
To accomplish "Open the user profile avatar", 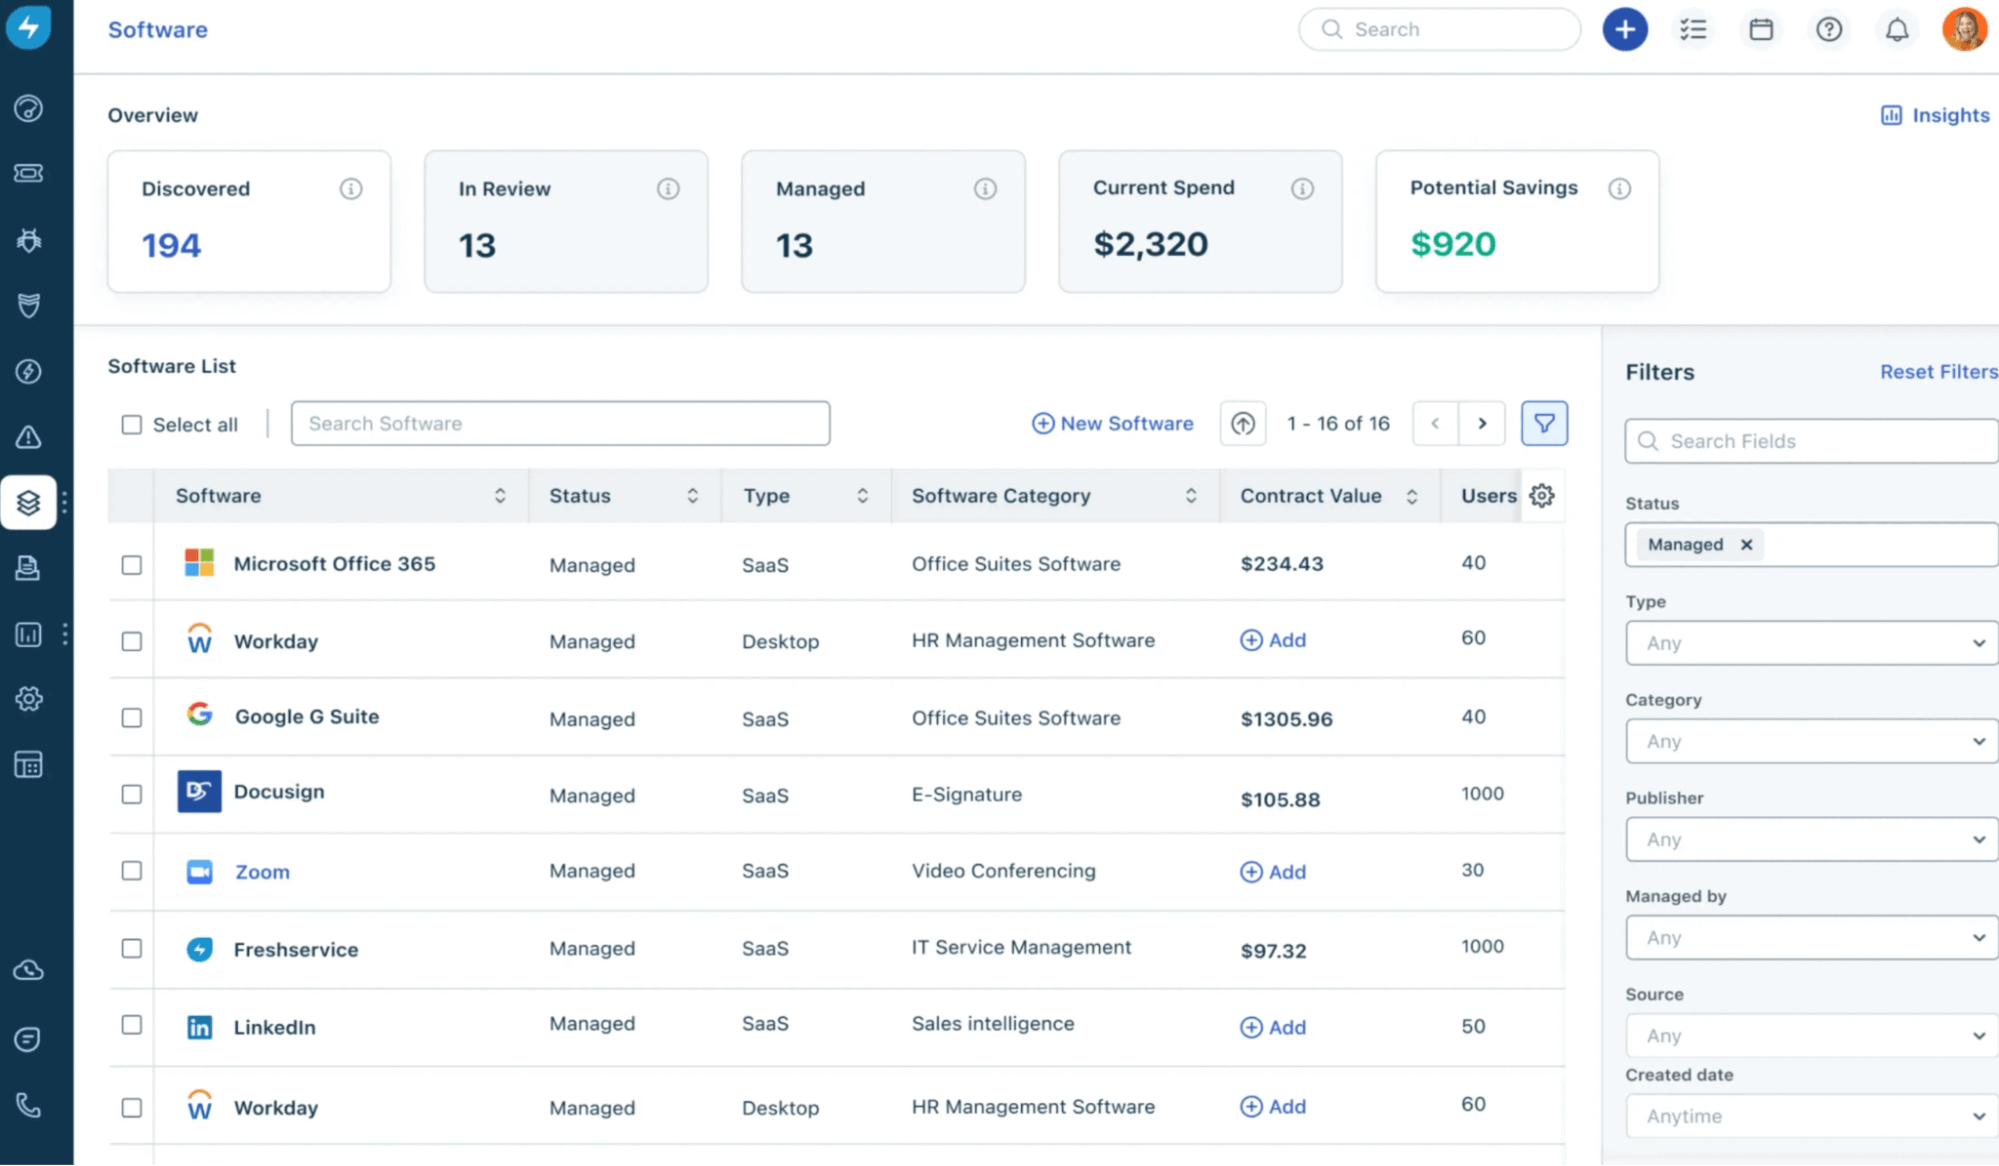I will [1964, 29].
